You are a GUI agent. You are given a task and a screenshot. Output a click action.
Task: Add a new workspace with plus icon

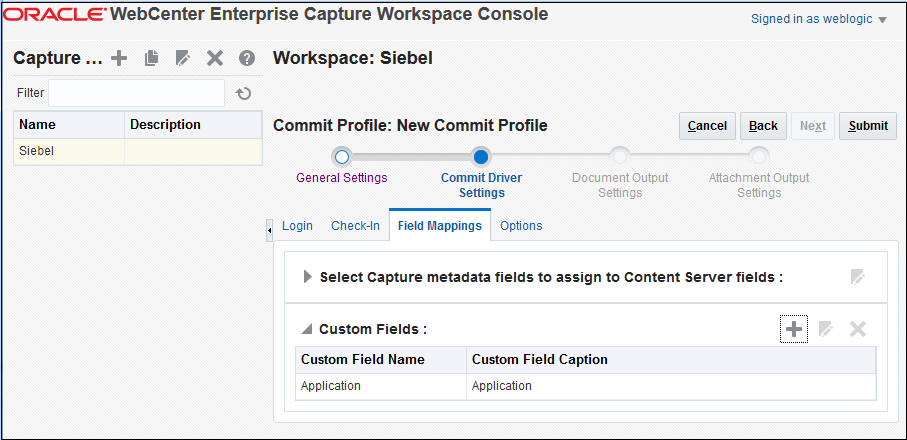tap(119, 58)
